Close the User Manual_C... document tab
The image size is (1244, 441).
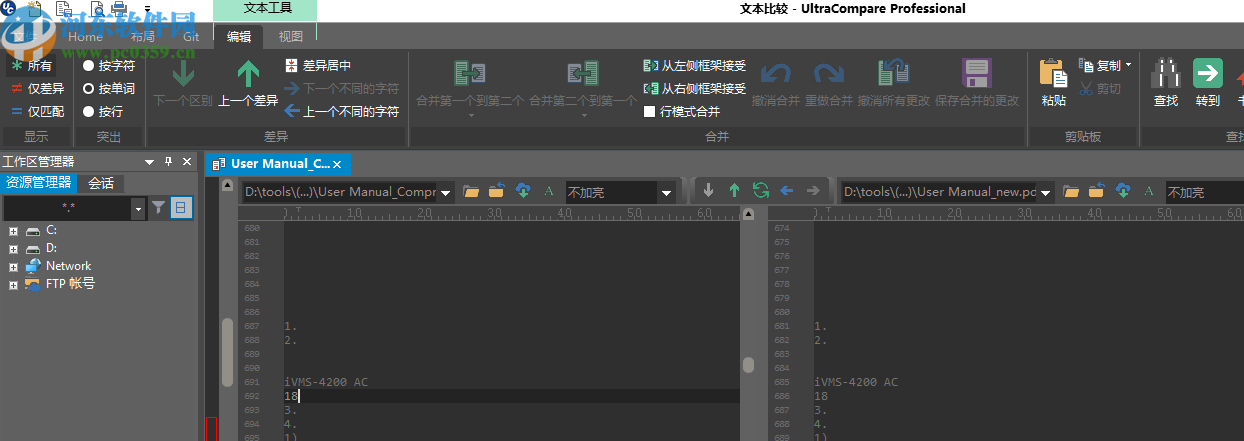[337, 164]
